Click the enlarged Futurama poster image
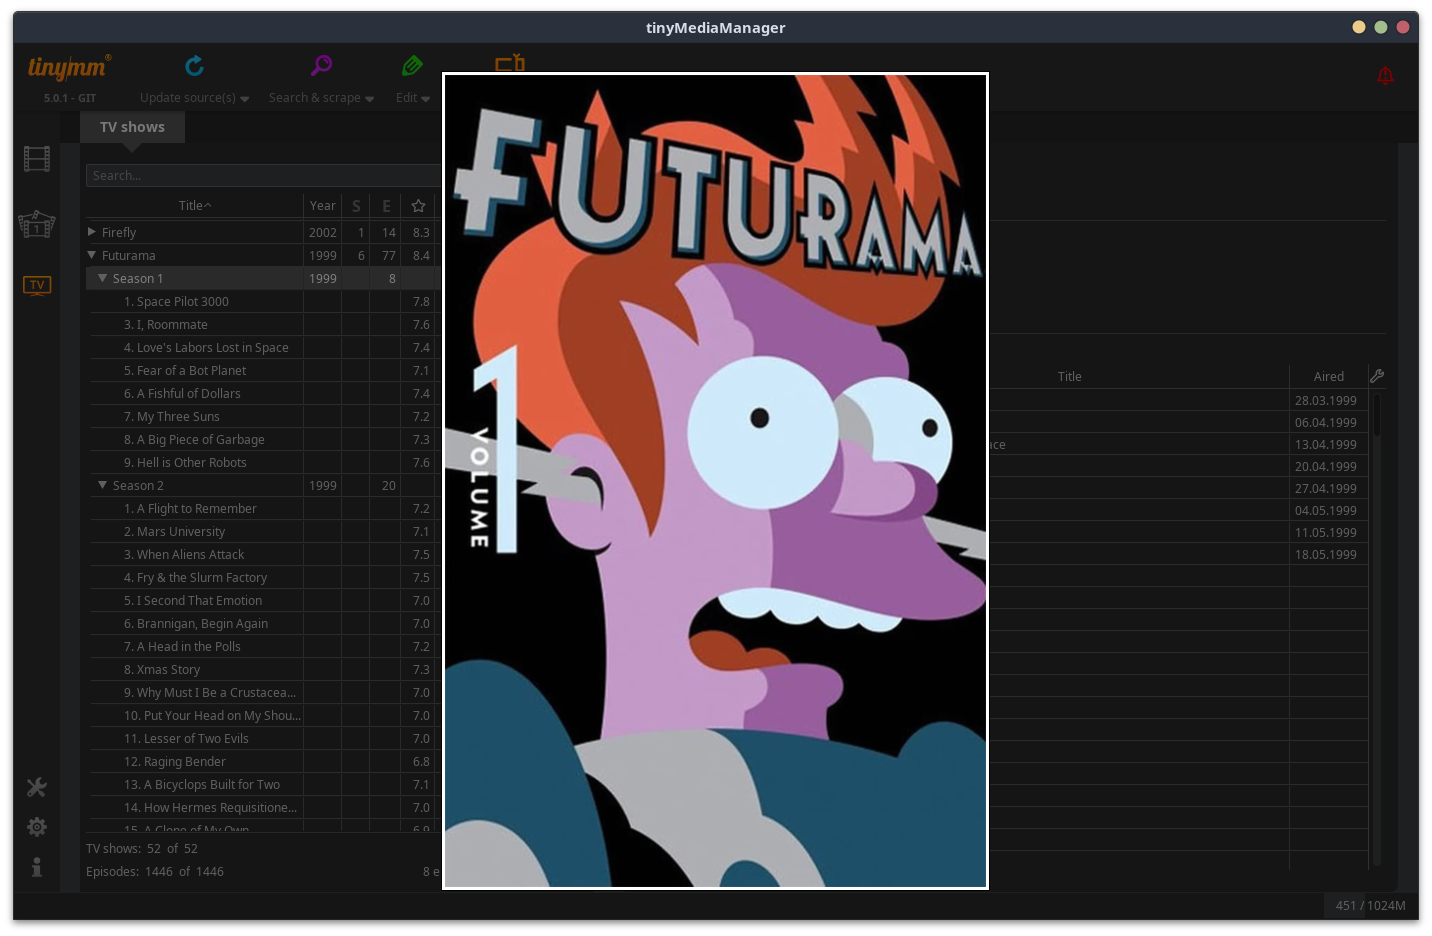 715,480
